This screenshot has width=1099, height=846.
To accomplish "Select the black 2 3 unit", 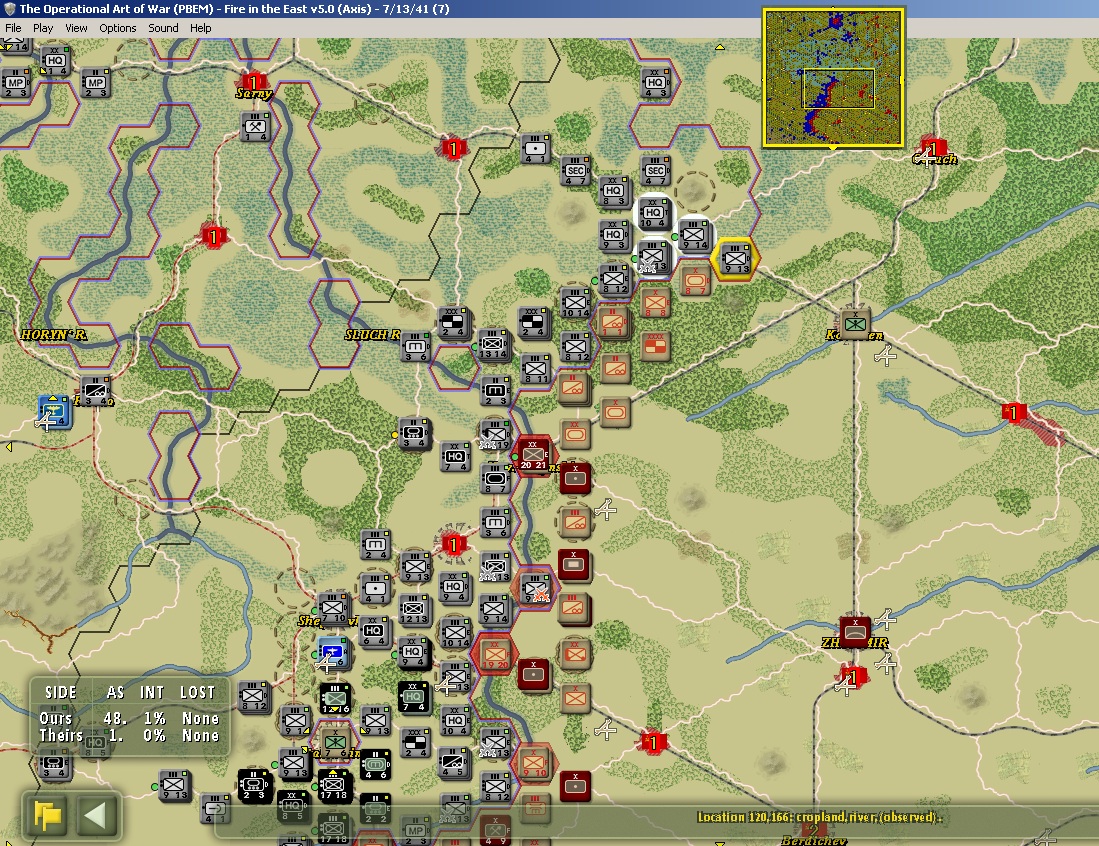I will point(254,786).
